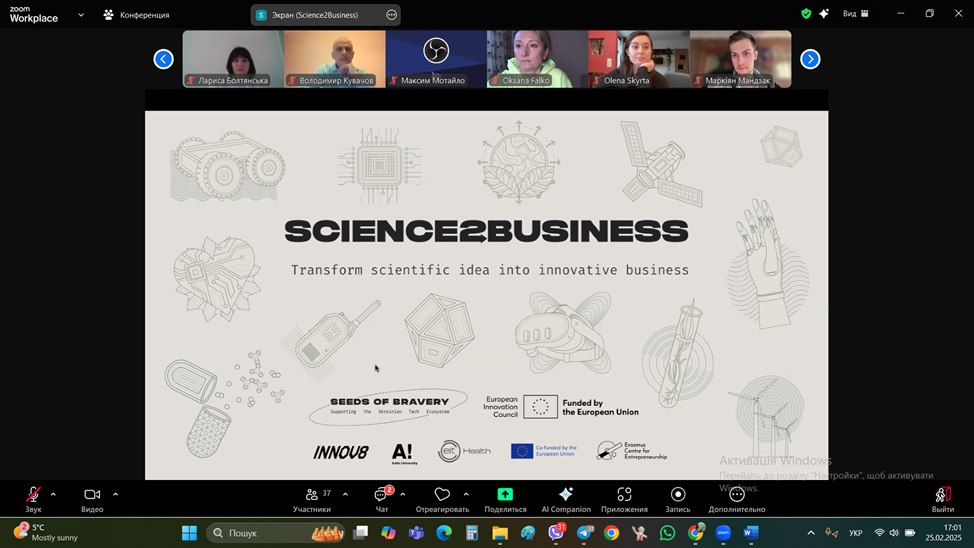
Task: Open Microsoft Word from the taskbar
Action: pyautogui.click(x=751, y=533)
